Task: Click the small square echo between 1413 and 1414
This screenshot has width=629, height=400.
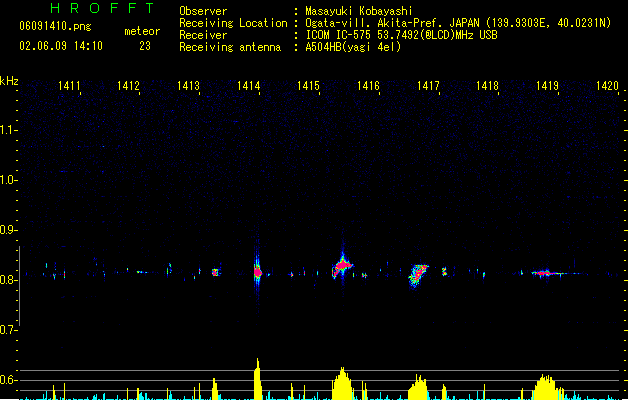Action: (215, 272)
